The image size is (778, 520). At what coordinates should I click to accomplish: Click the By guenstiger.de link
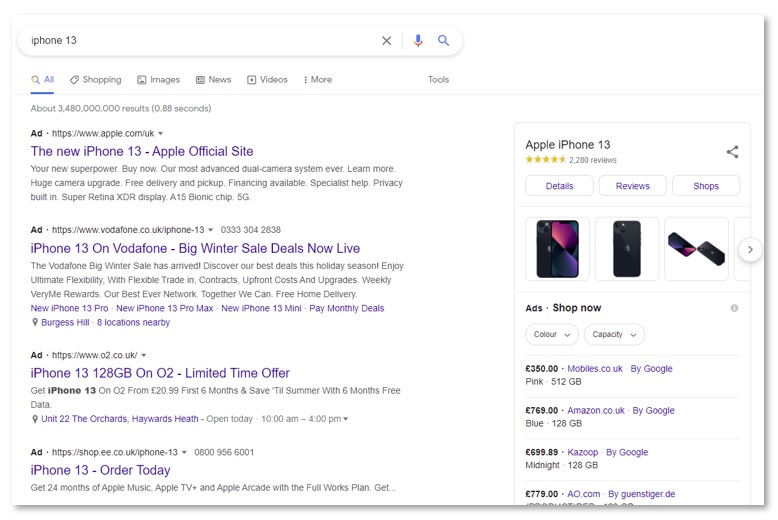point(641,494)
